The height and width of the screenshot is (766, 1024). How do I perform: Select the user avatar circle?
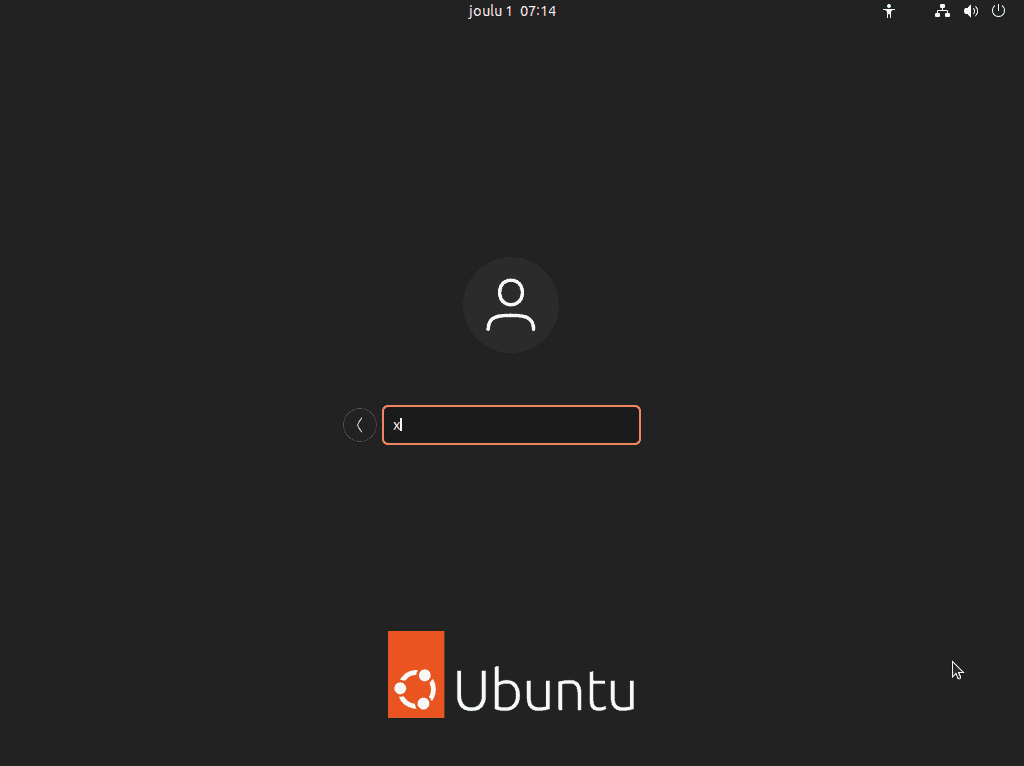pos(511,305)
